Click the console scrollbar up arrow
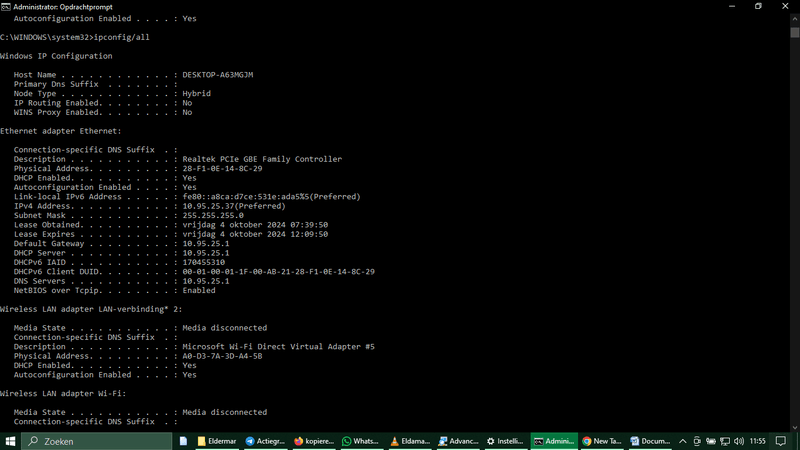The height and width of the screenshot is (450, 800). pyautogui.click(x=795, y=19)
